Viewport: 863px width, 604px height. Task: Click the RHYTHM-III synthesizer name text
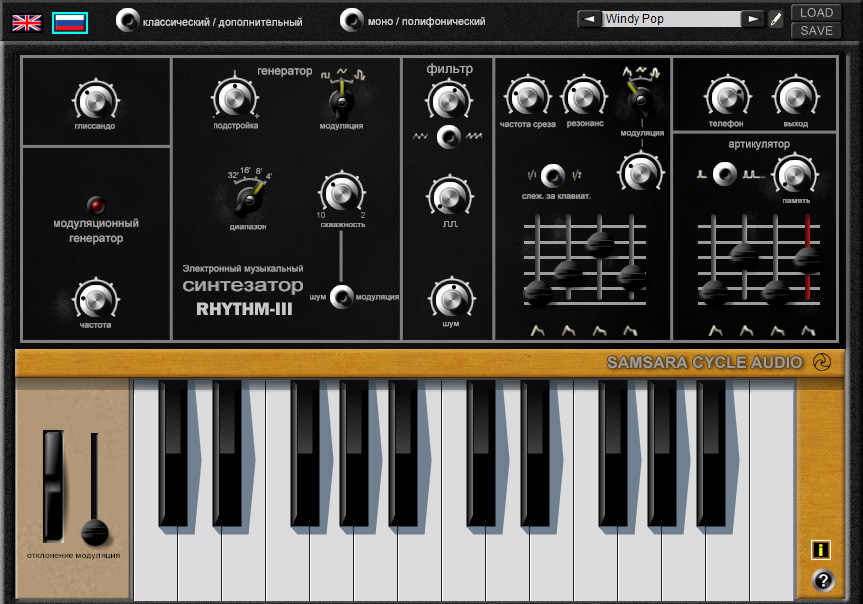click(244, 309)
